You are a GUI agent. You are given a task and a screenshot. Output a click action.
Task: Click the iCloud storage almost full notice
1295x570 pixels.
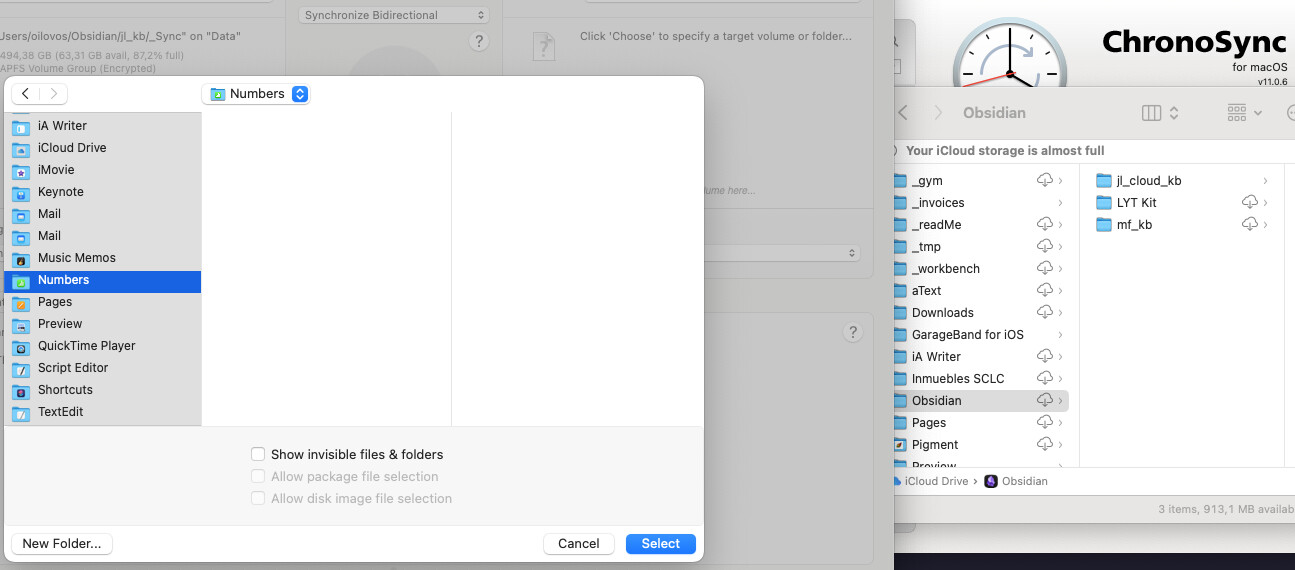pyautogui.click(x=1003, y=151)
